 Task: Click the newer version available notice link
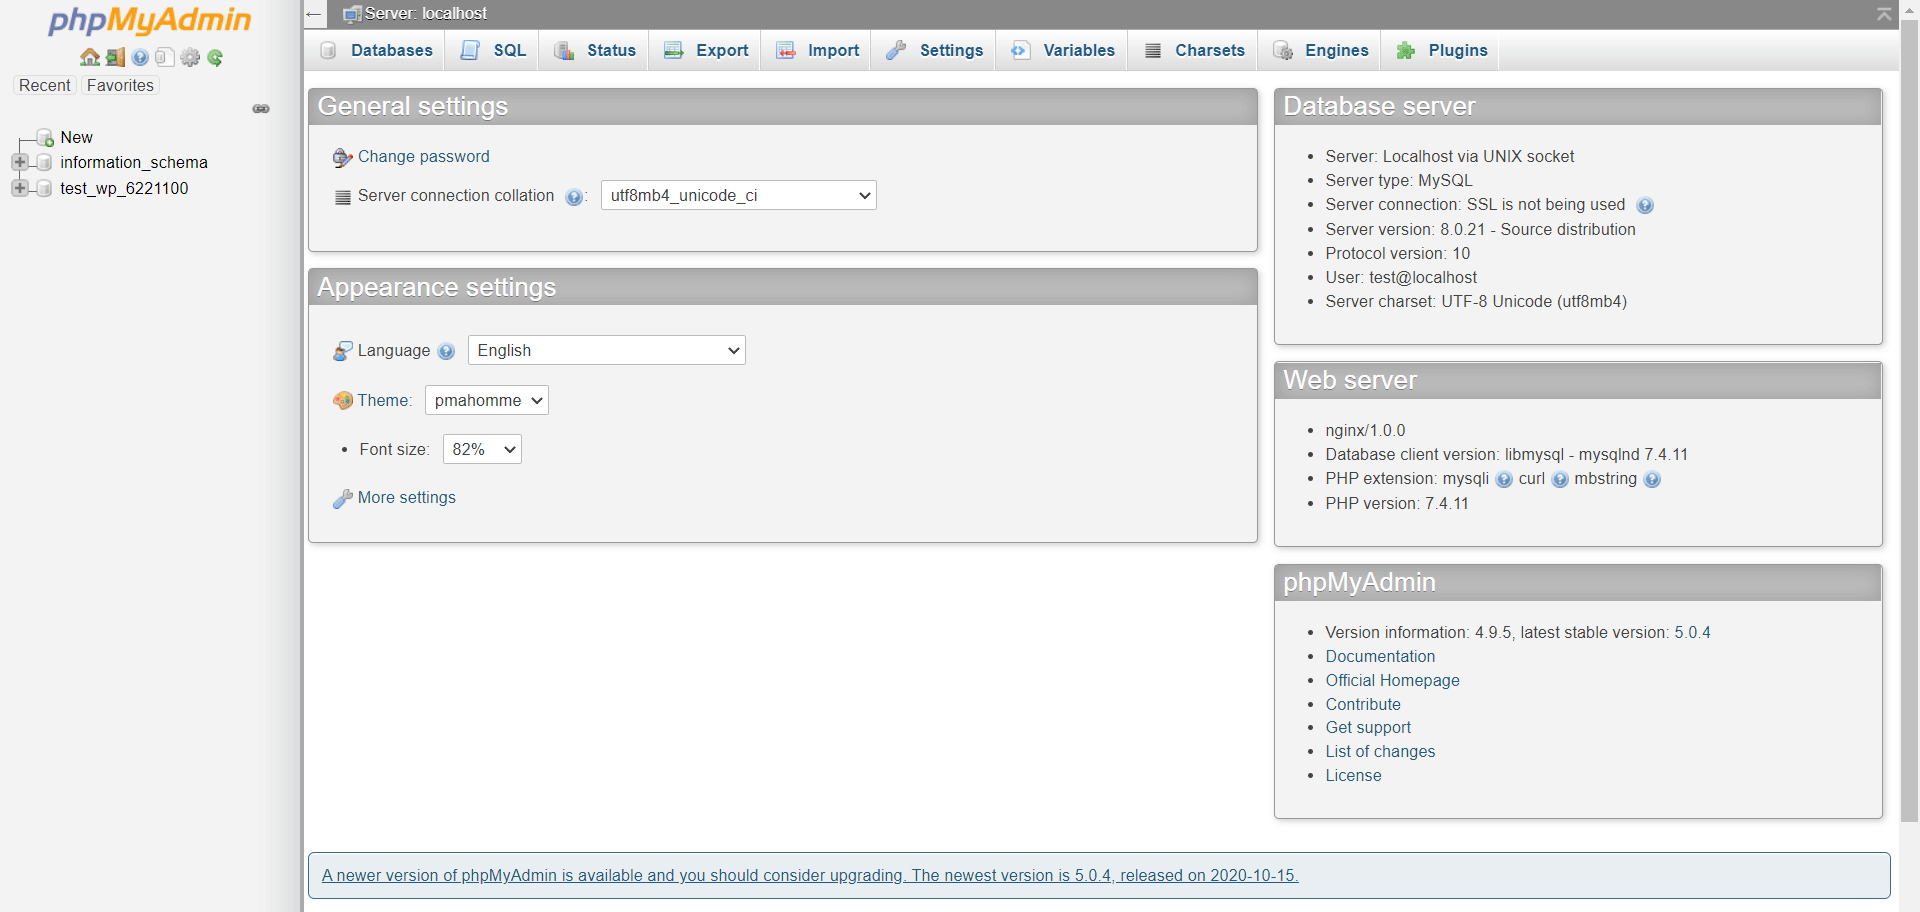(810, 875)
